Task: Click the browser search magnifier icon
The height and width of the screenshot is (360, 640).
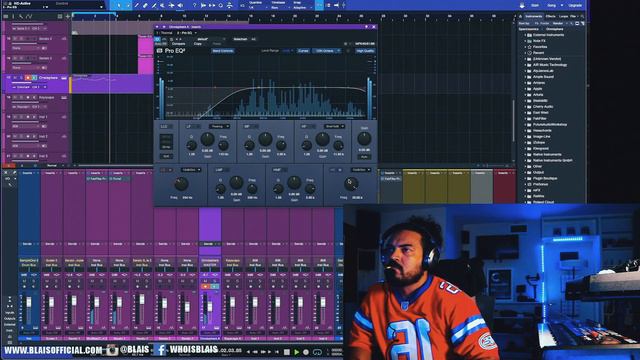Action: 582,16
